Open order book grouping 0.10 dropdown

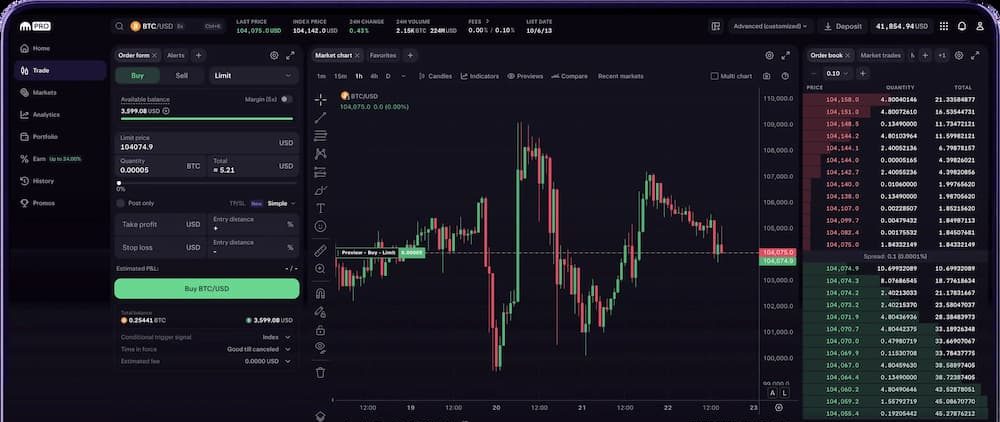pos(837,73)
